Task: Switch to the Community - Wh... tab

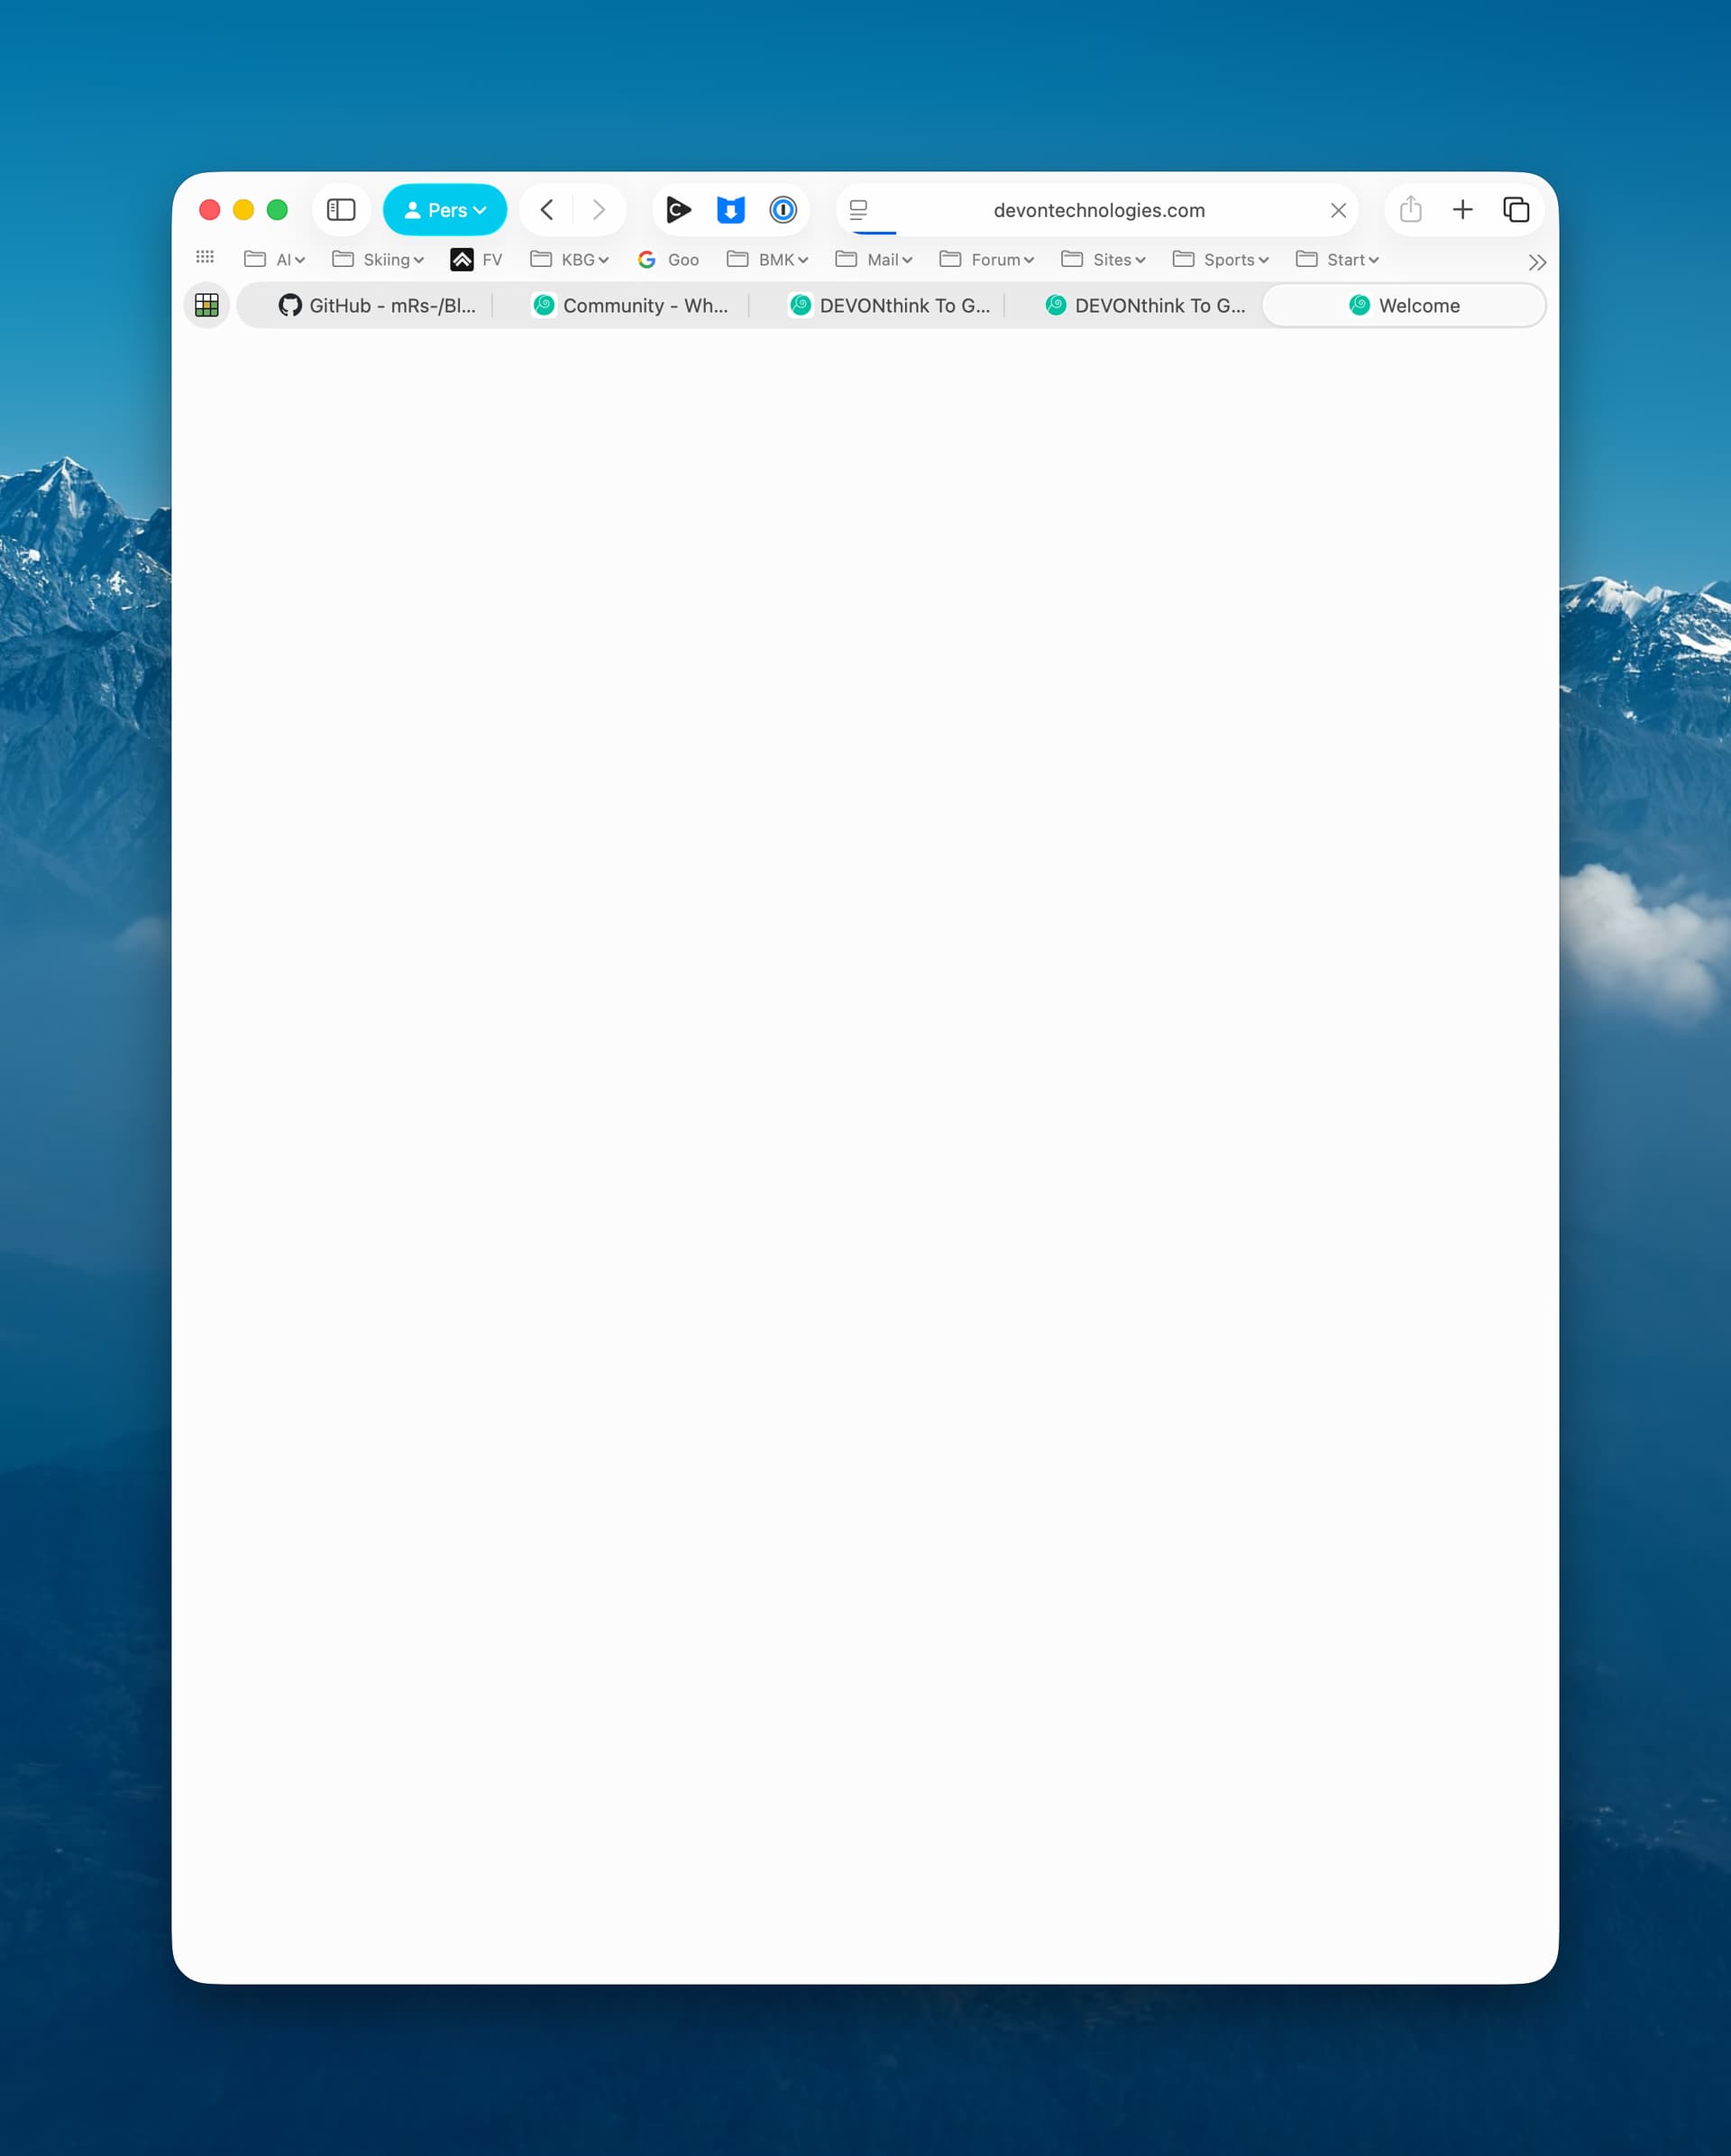Action: click(631, 306)
